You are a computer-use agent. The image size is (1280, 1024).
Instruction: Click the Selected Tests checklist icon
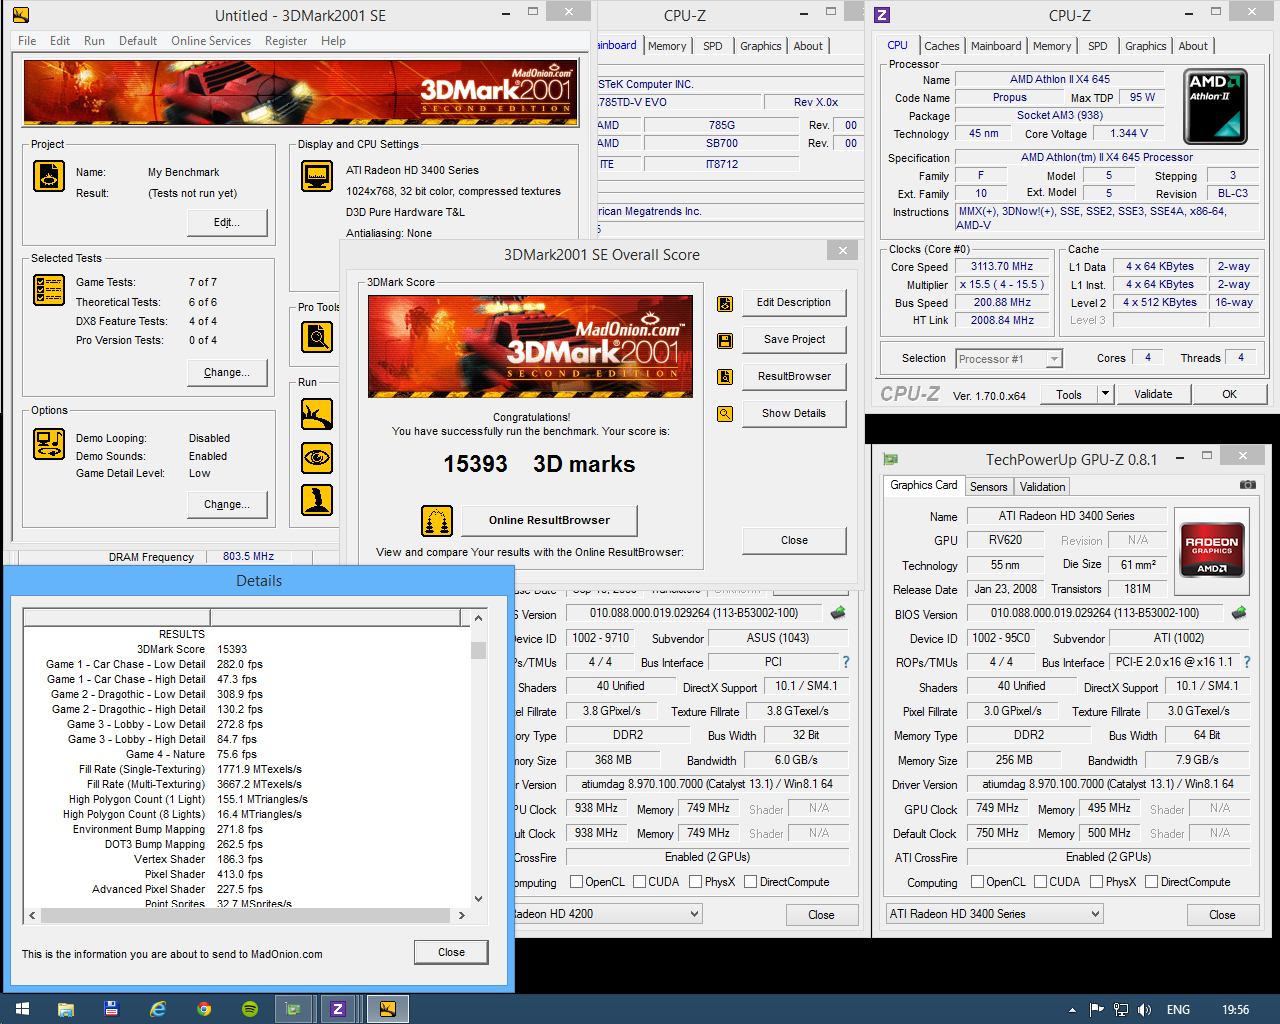[49, 290]
